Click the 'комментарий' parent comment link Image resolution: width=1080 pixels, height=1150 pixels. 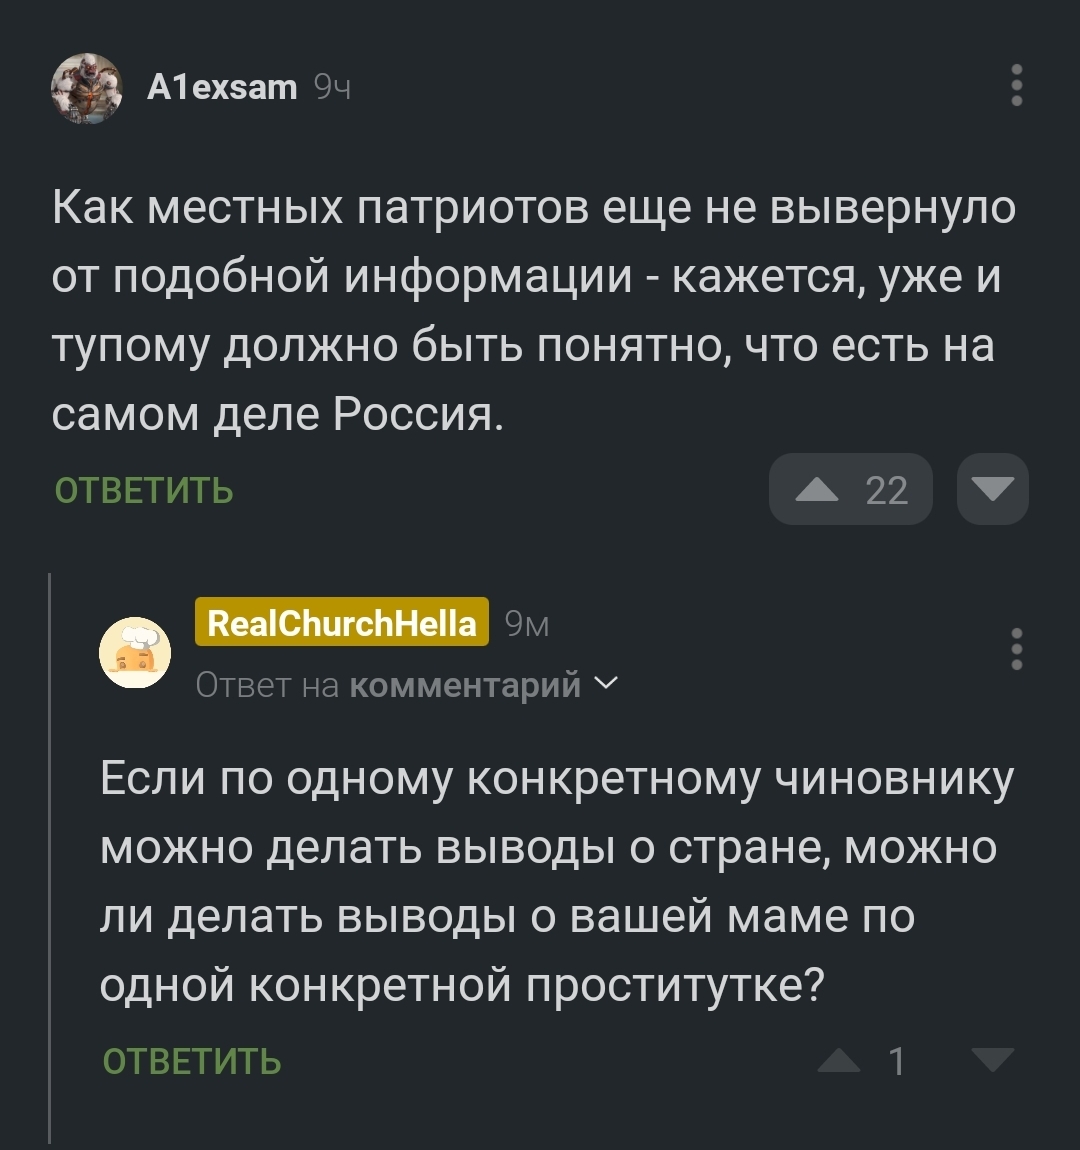coord(466,685)
